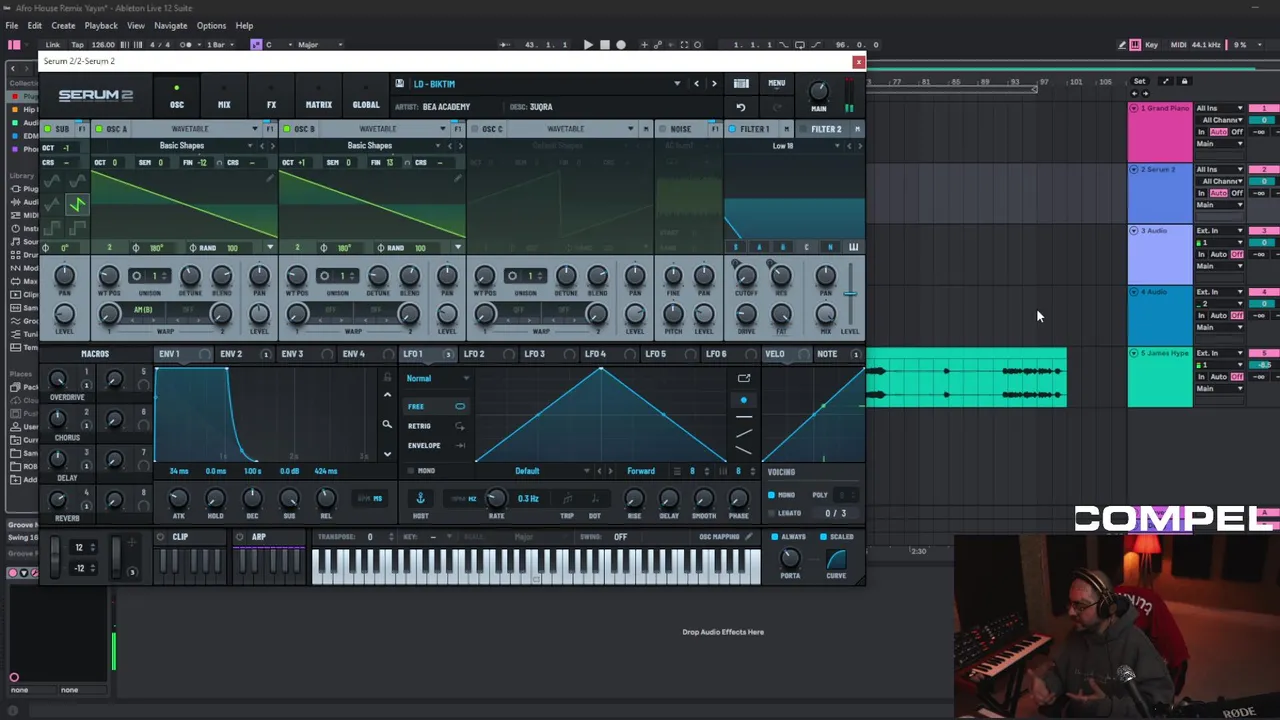Toggle the SUB oscillator on or off
1280x720 pixels.
tap(48, 129)
